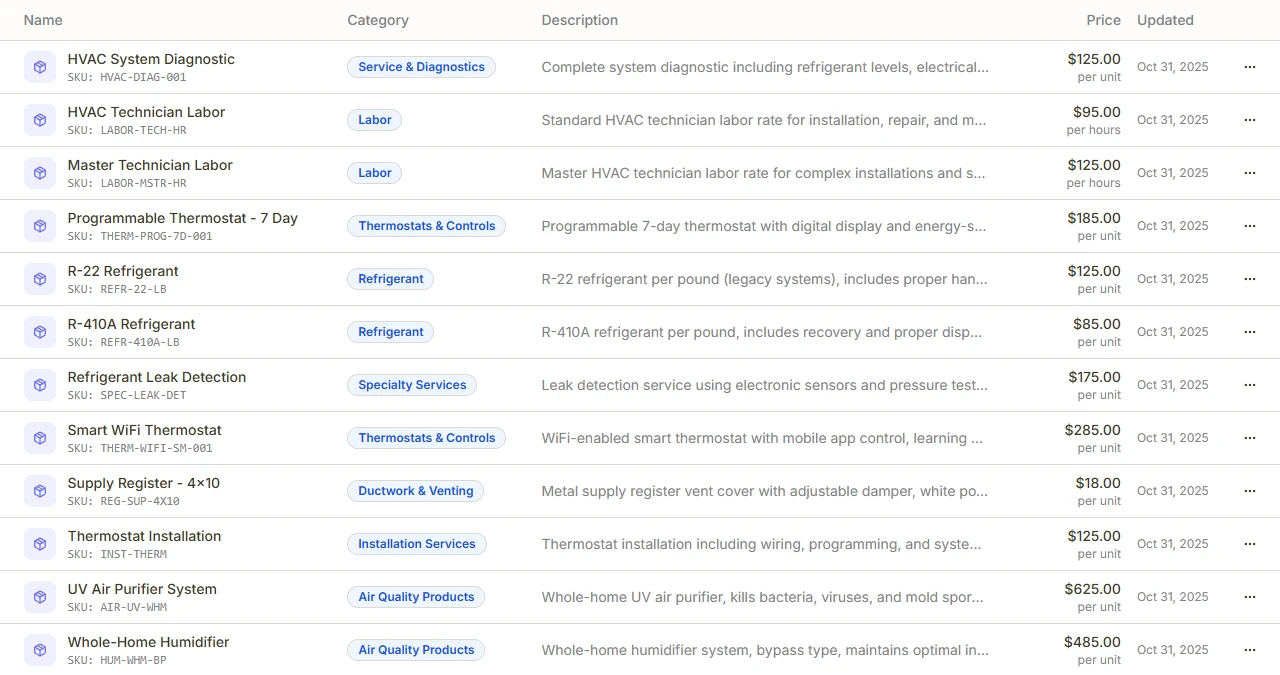Click the box icon for HVAC System Diagnostic
1280x675 pixels.
[40, 67]
